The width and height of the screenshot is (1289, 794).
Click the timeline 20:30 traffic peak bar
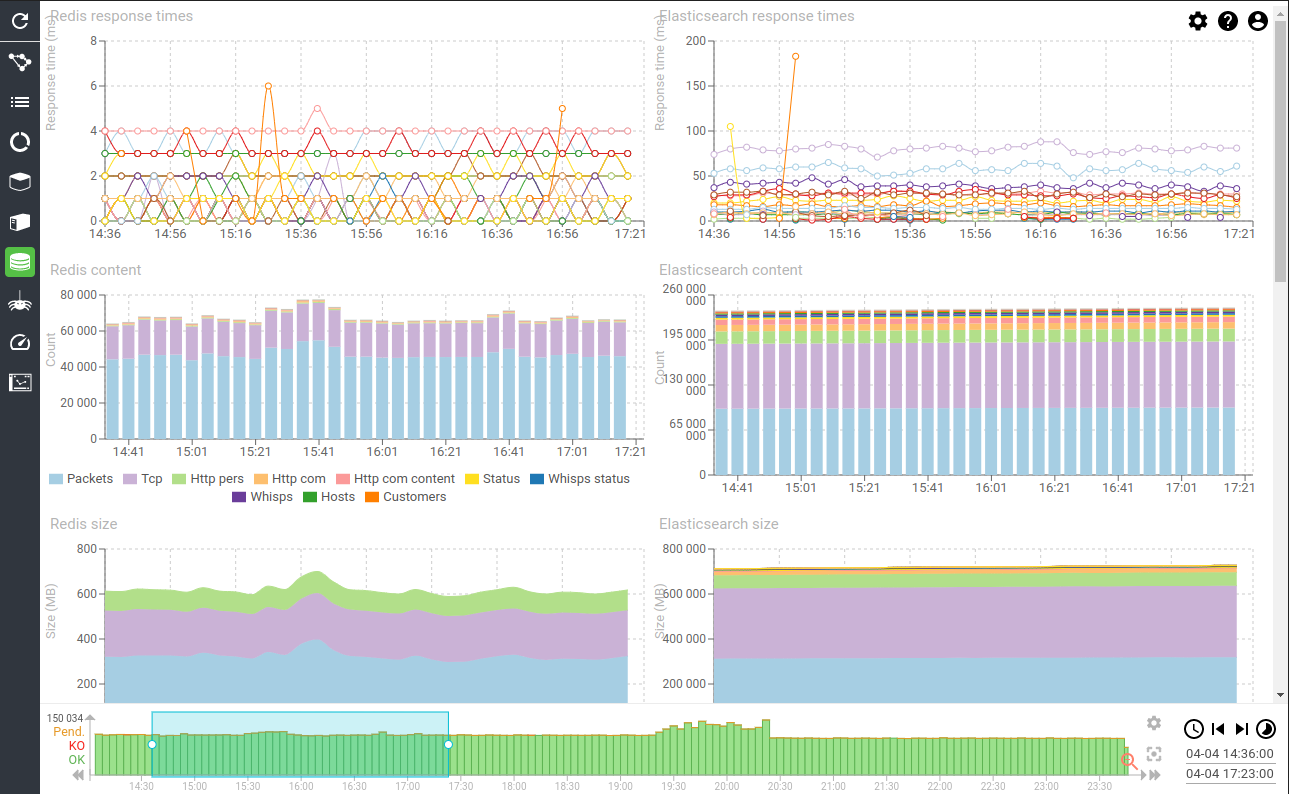[766, 747]
